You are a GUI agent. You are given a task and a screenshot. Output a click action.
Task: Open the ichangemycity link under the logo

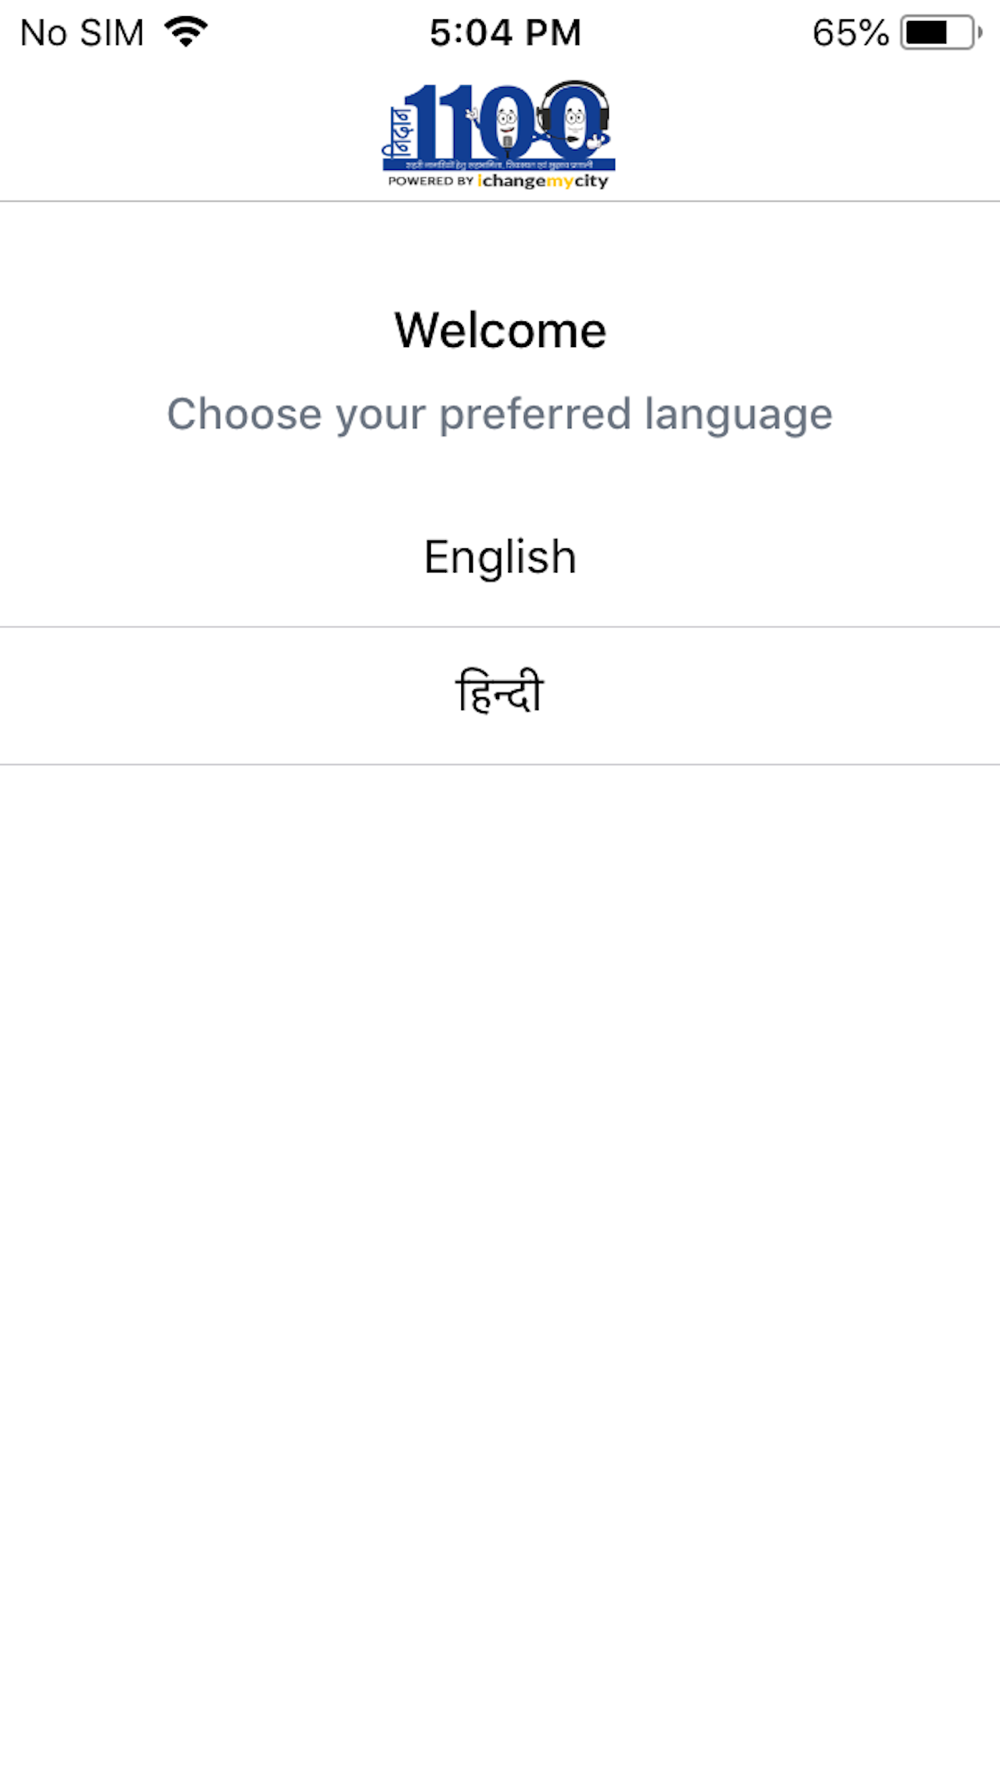pyautogui.click(x=543, y=181)
